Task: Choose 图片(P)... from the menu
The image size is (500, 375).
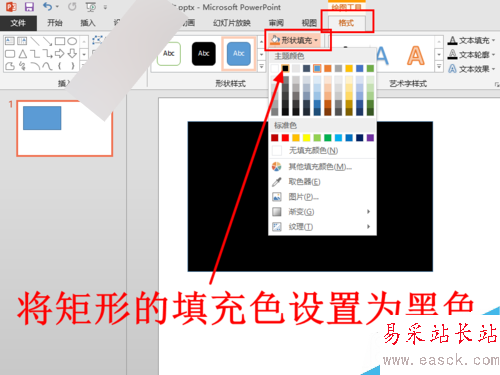Action: coord(322,197)
